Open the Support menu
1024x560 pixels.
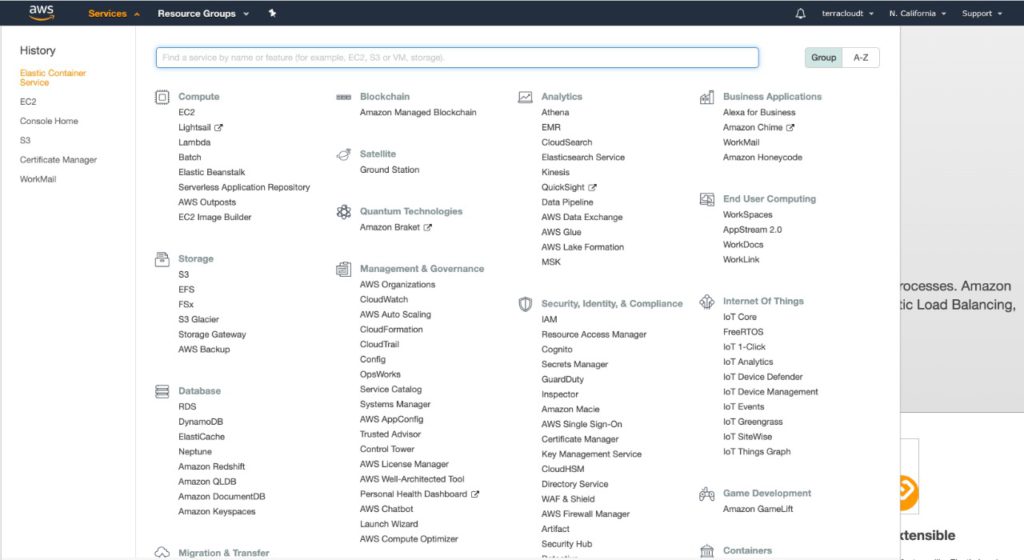981,14
